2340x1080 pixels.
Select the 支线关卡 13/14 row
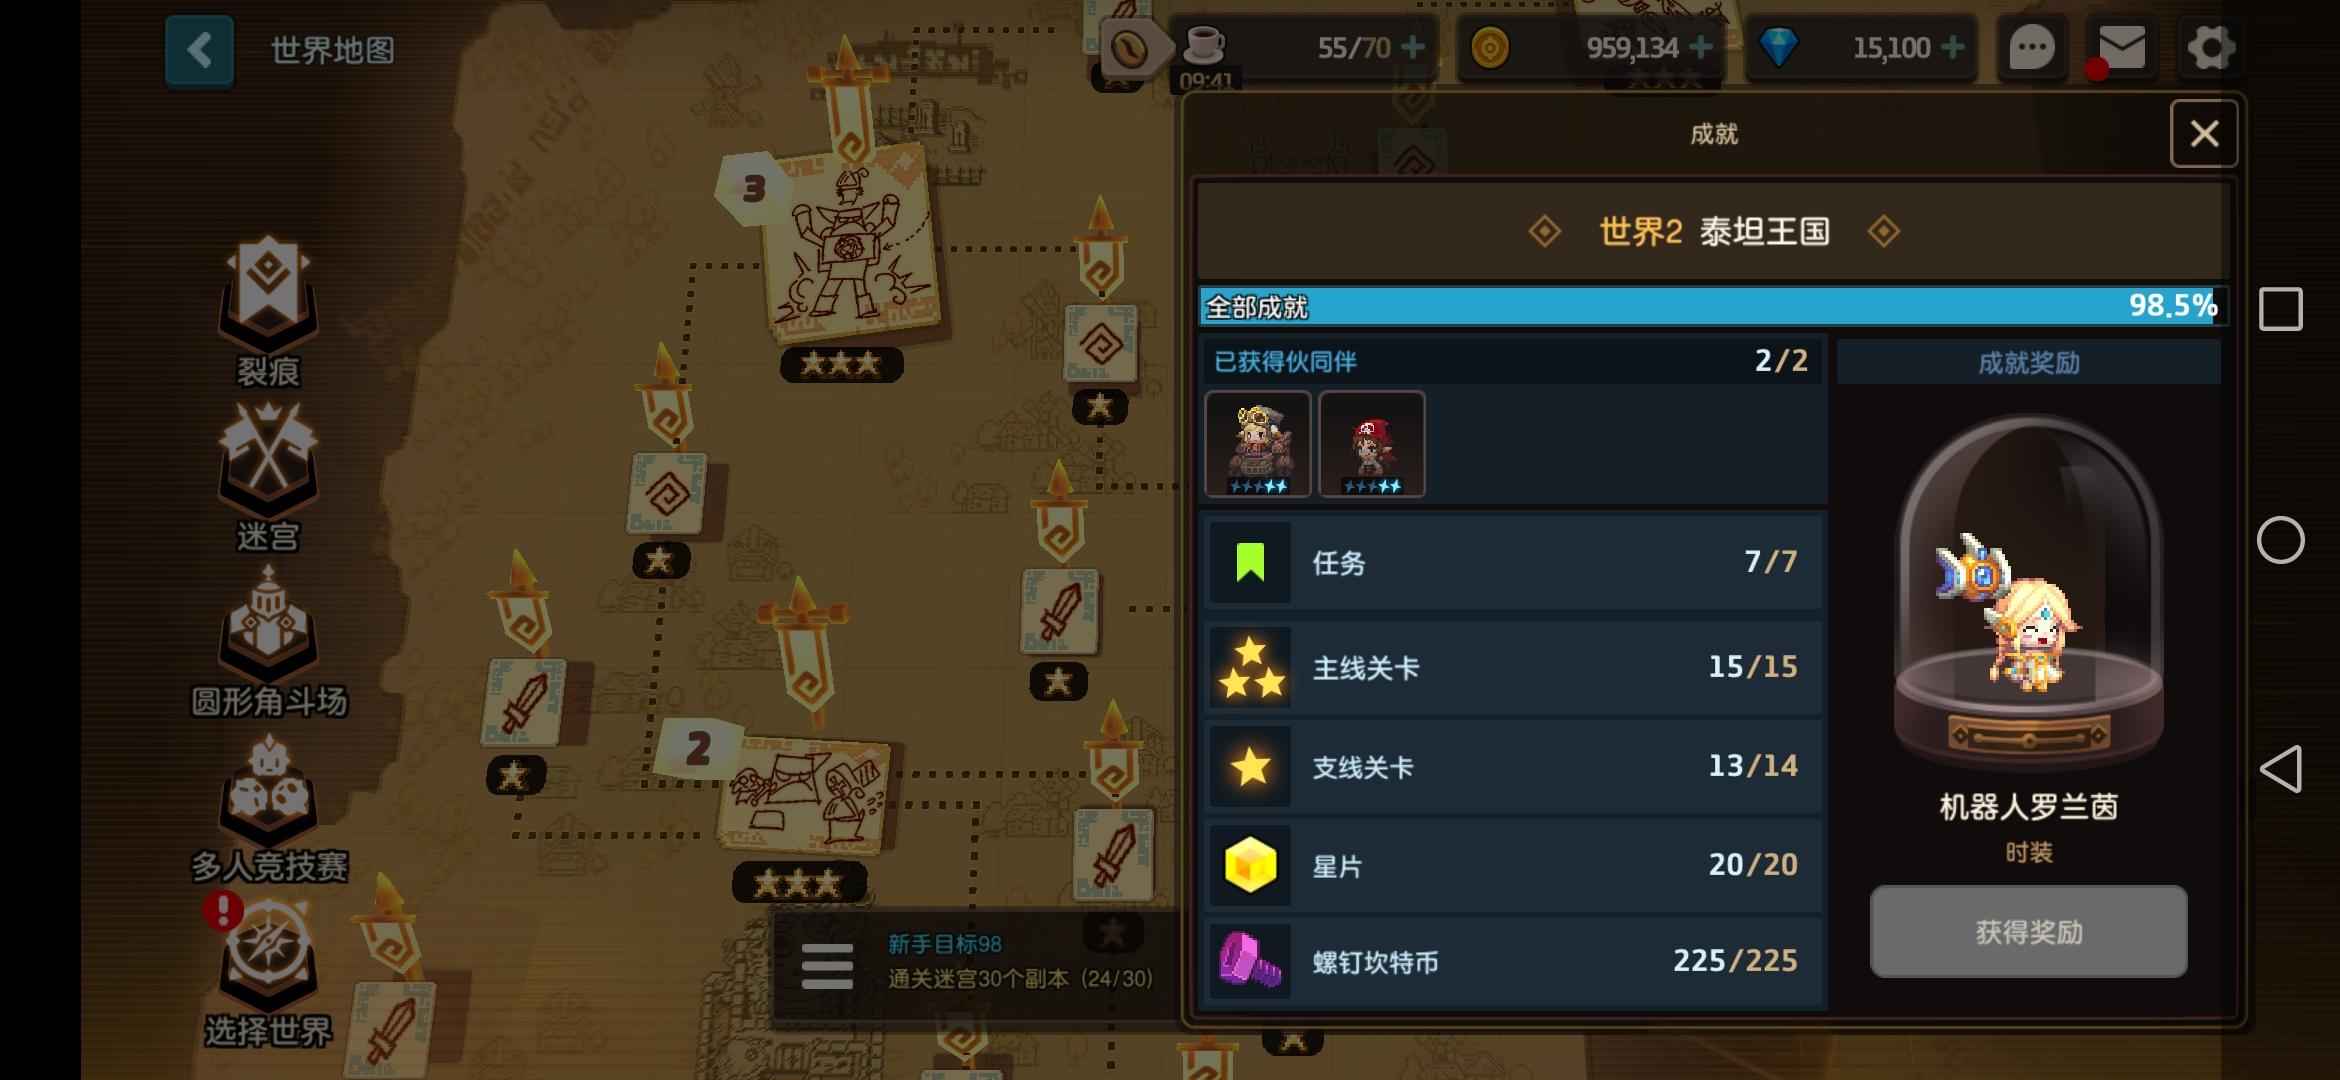(x=1514, y=766)
